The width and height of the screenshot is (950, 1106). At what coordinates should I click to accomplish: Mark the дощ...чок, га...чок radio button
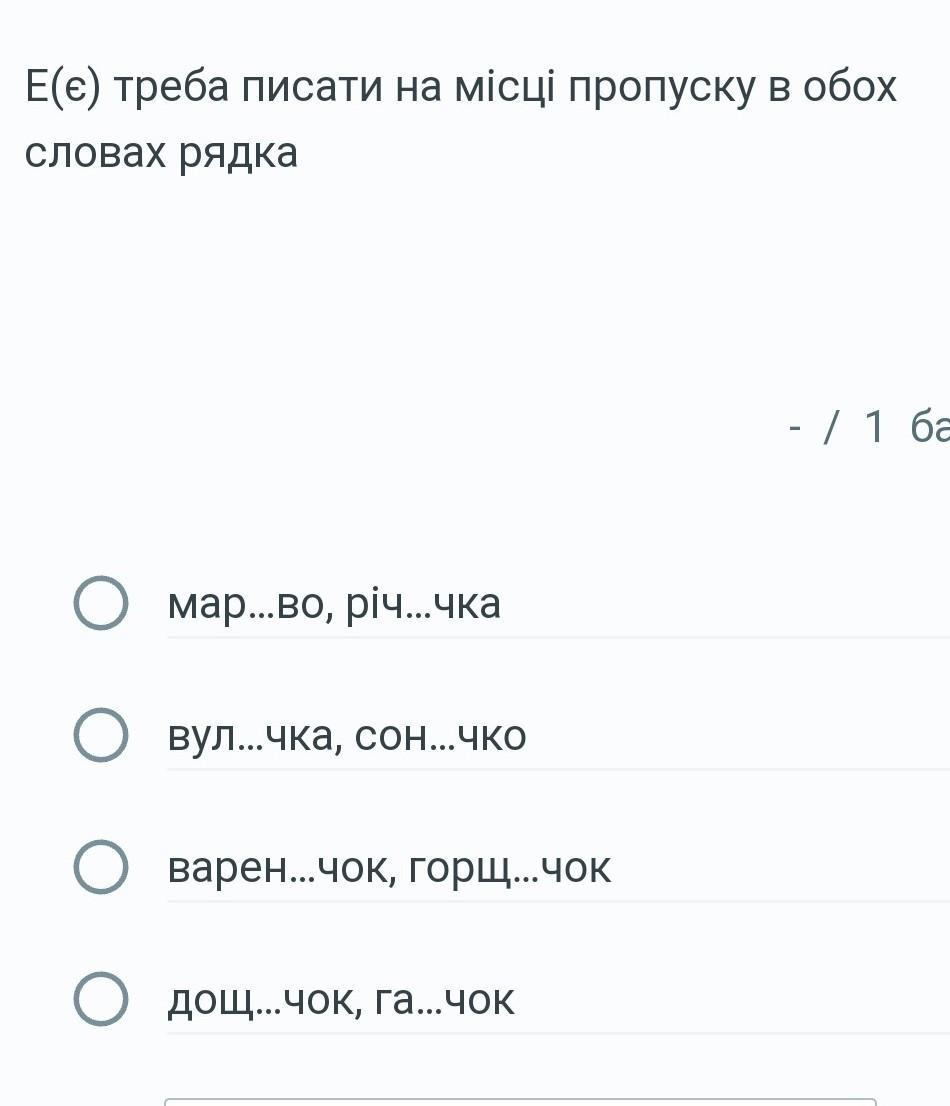(x=100, y=1000)
